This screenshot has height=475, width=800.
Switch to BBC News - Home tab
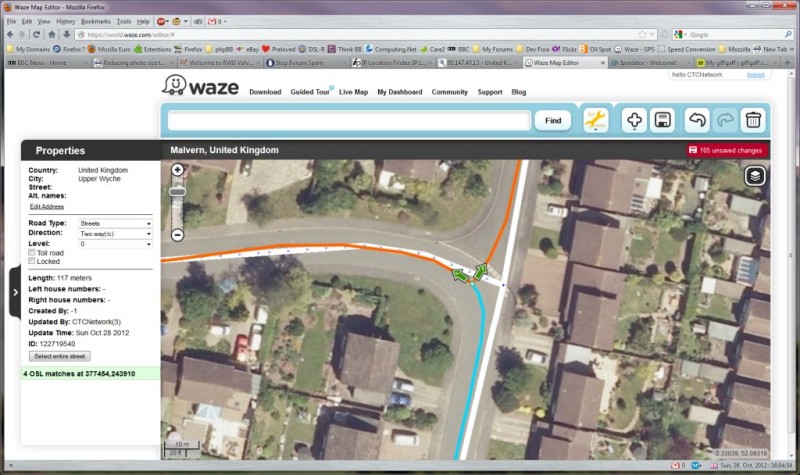pyautogui.click(x=47, y=63)
